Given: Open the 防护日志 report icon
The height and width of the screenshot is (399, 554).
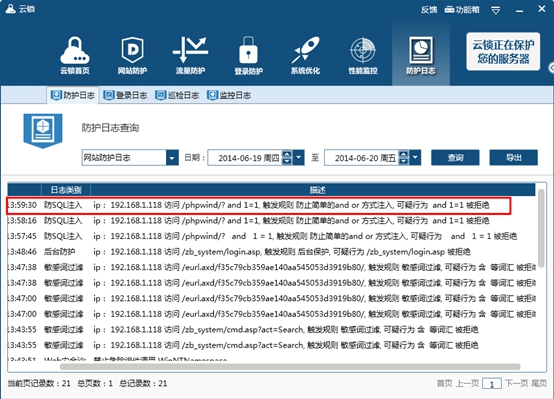Looking at the screenshot, I should click(420, 55).
